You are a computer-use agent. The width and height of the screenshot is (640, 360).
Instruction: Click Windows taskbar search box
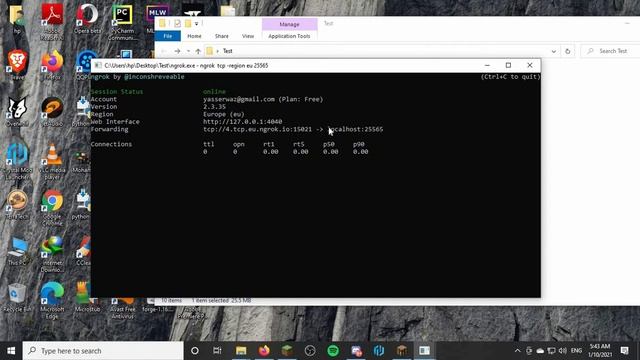(x=103, y=351)
